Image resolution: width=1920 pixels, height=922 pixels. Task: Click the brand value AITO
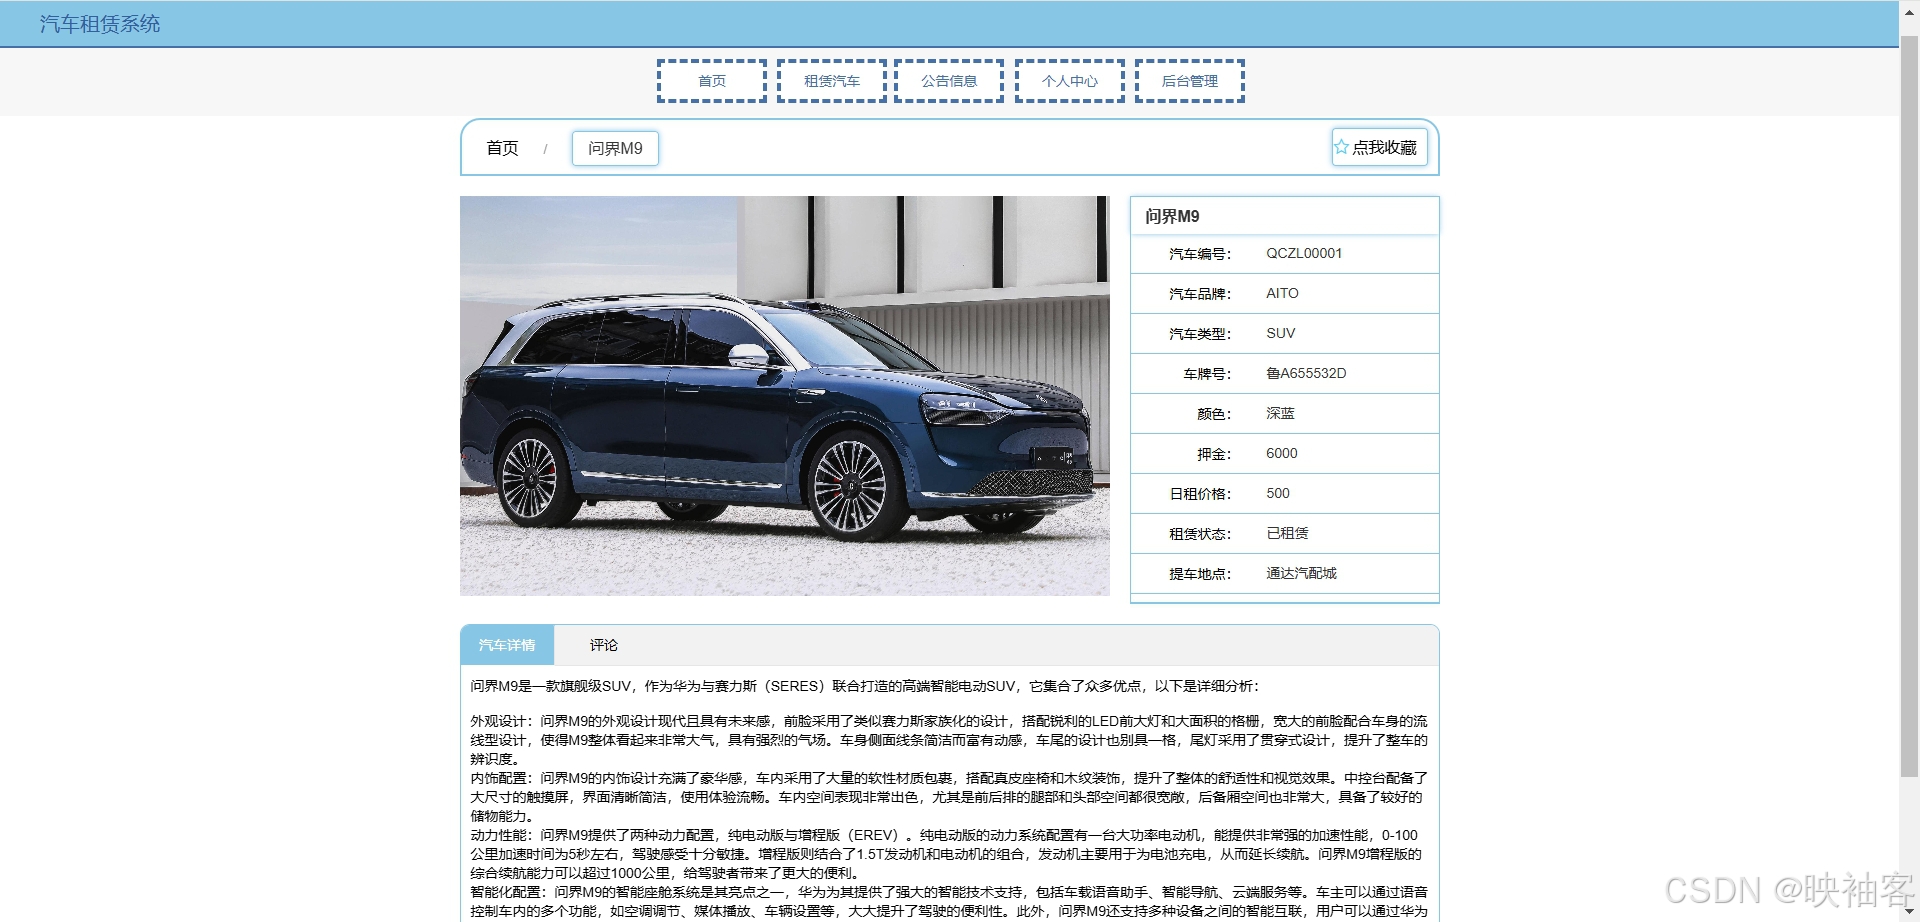(1282, 293)
